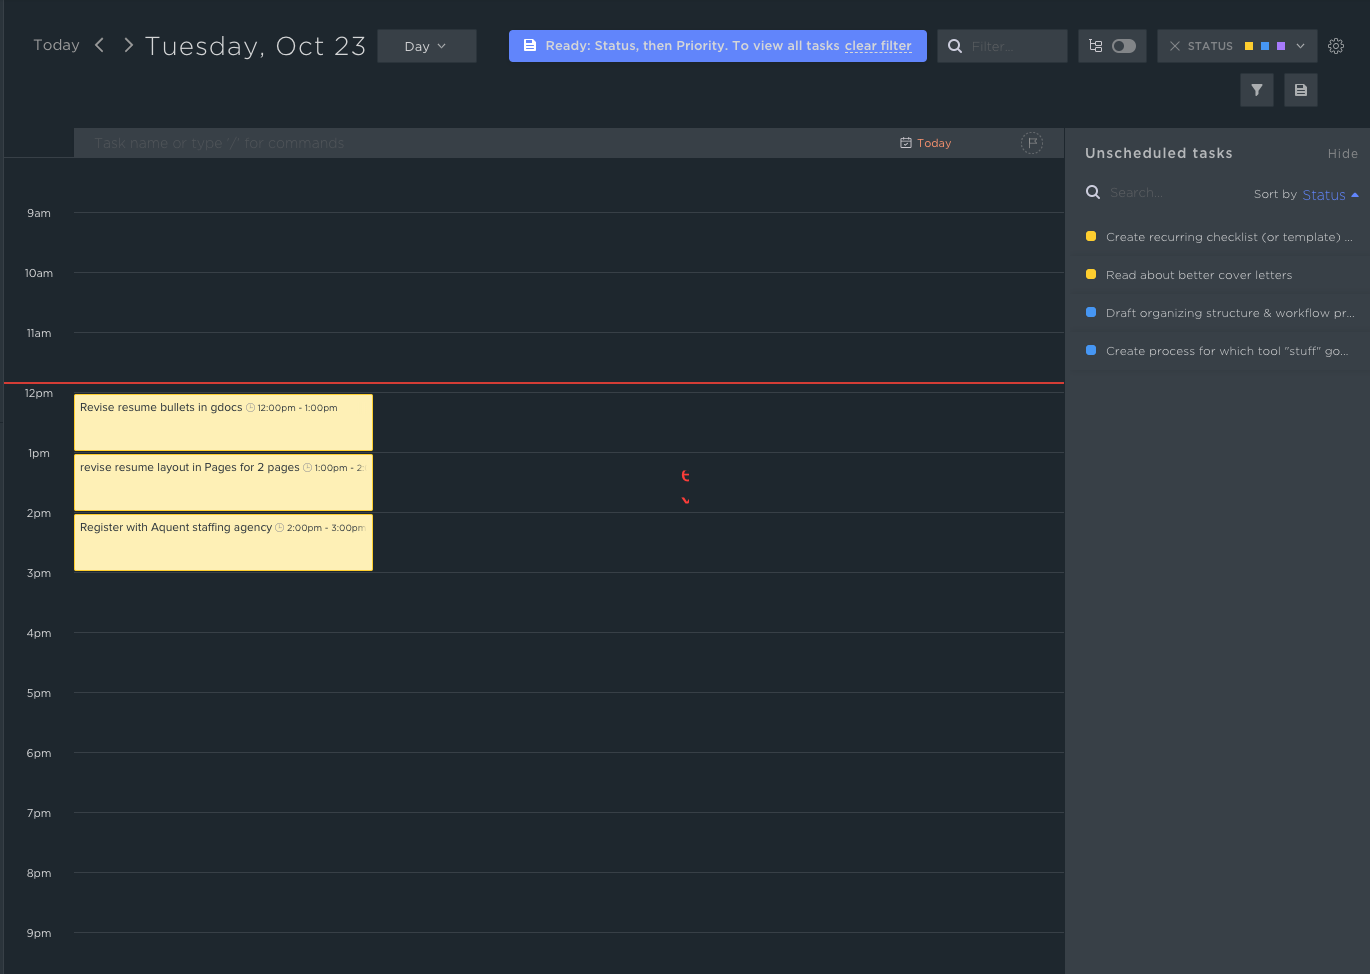
Task: Click the Today calendar date icon
Action: coord(906,143)
